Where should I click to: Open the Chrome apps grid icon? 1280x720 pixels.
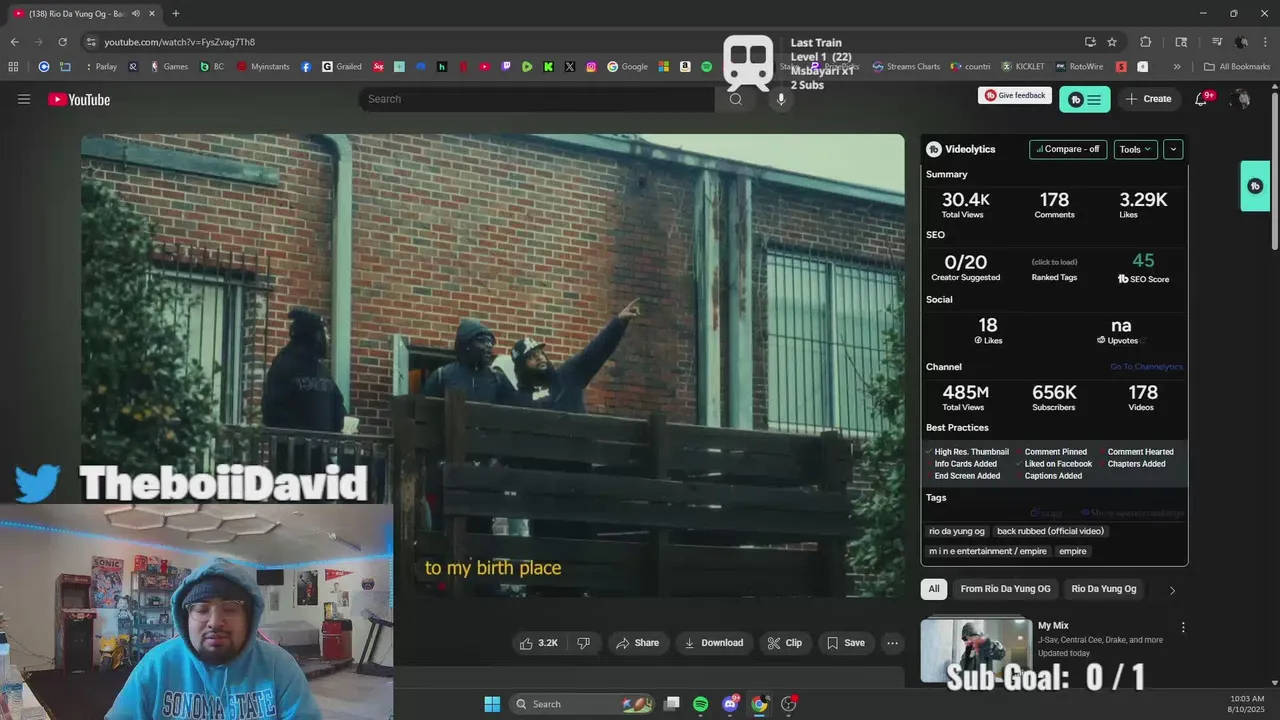(13, 67)
